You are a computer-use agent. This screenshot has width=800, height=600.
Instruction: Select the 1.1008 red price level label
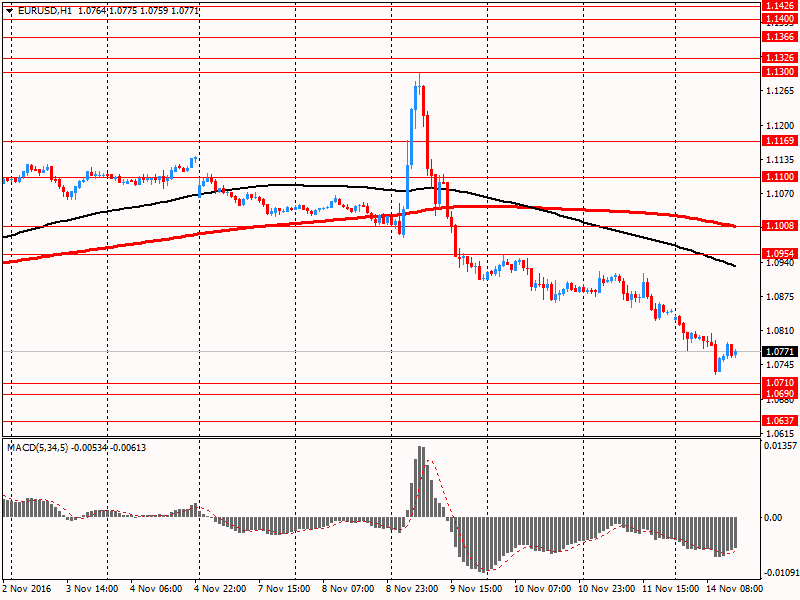(x=780, y=226)
